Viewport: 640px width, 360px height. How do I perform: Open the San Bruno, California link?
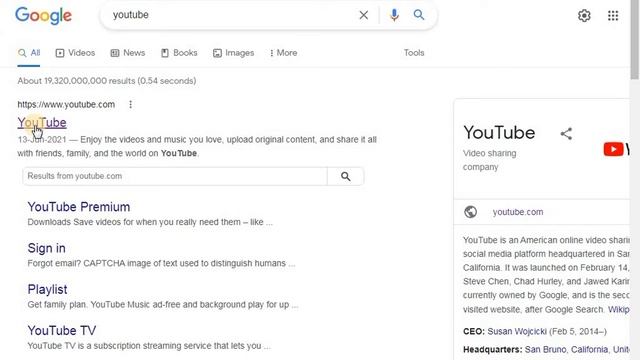(577, 349)
